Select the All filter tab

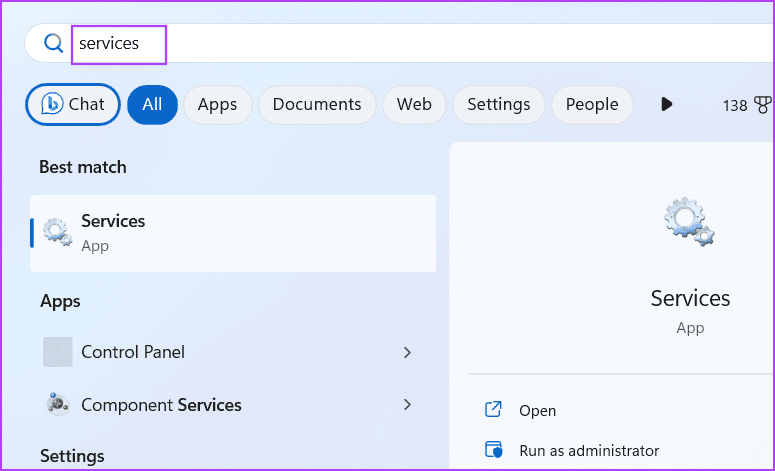[152, 104]
